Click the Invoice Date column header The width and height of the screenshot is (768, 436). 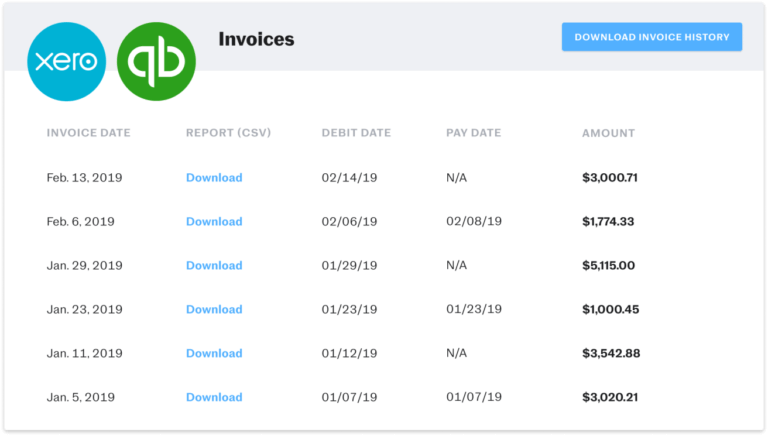point(88,133)
